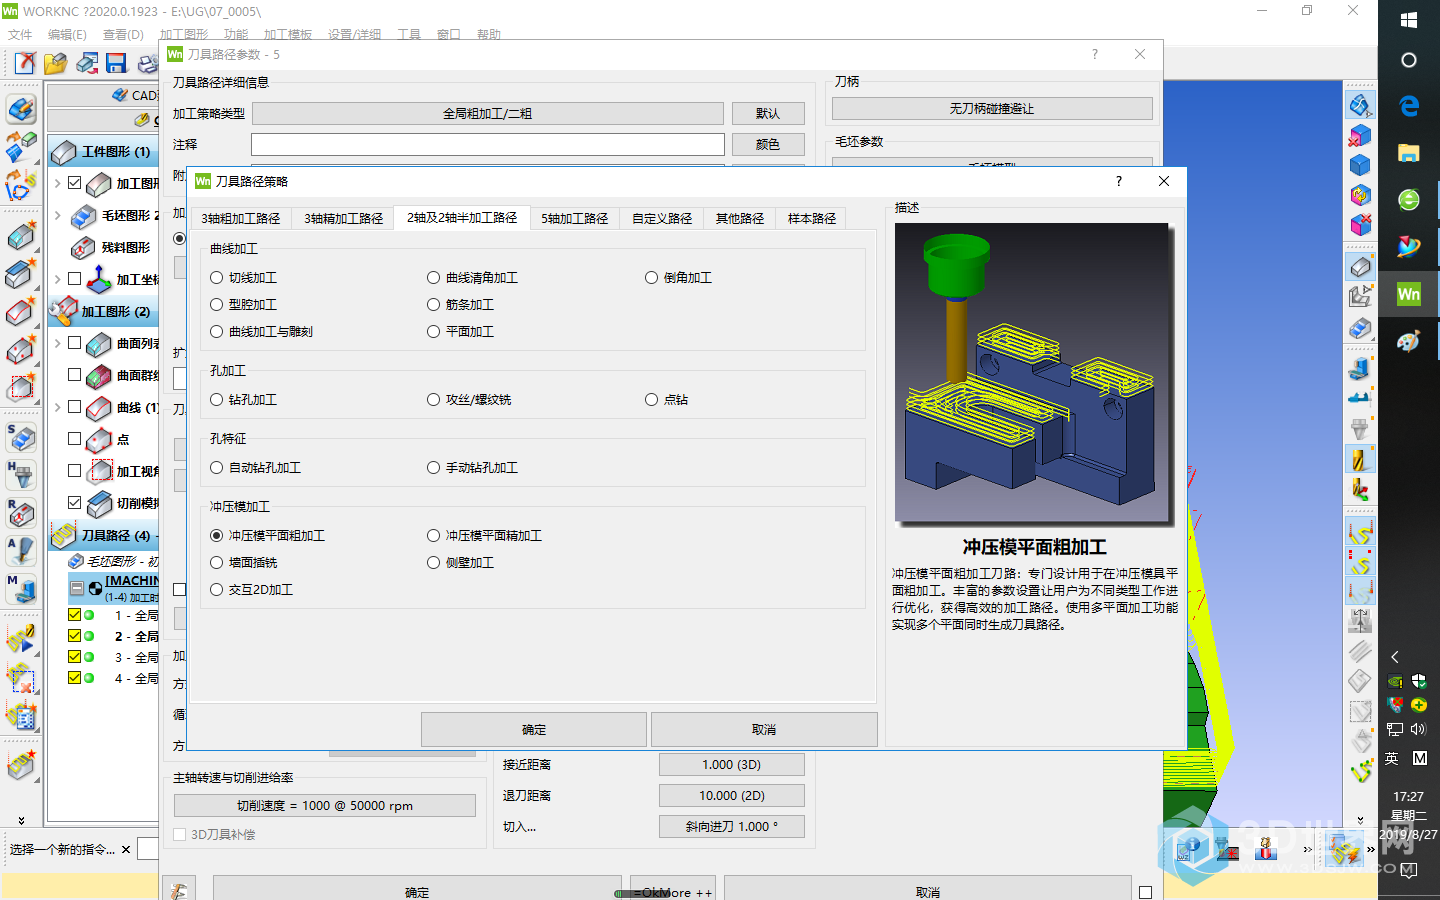The image size is (1440, 900).
Task: Click the 斜向进刀 1.000 ° button
Action: 732,827
